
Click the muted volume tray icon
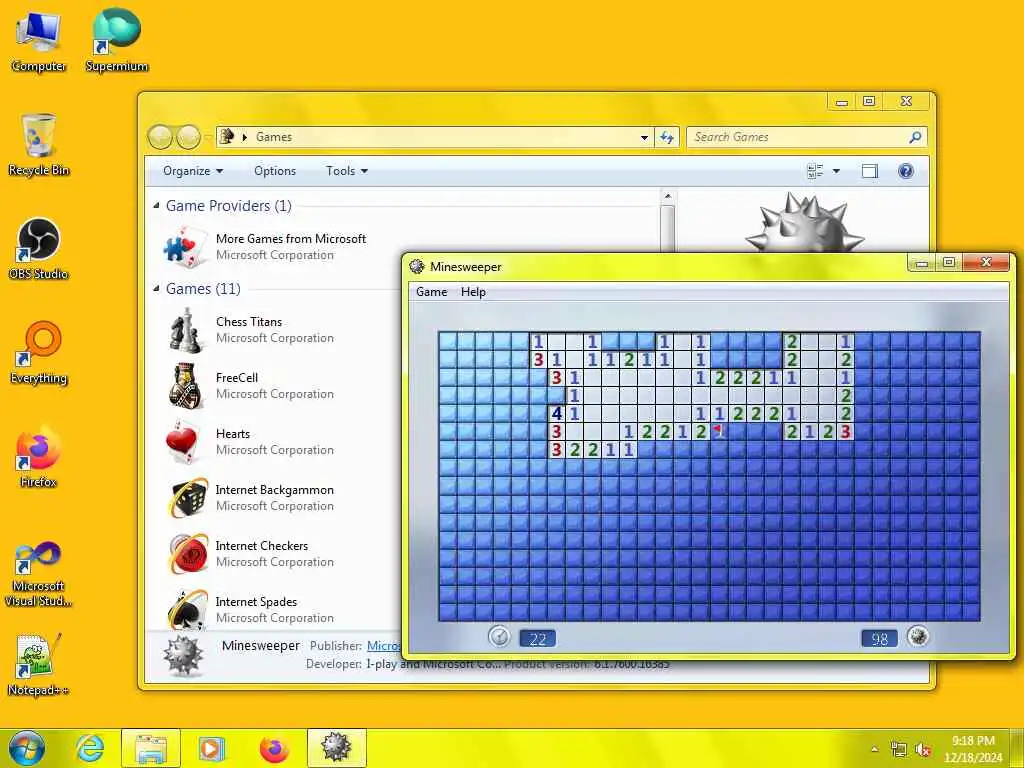(923, 749)
